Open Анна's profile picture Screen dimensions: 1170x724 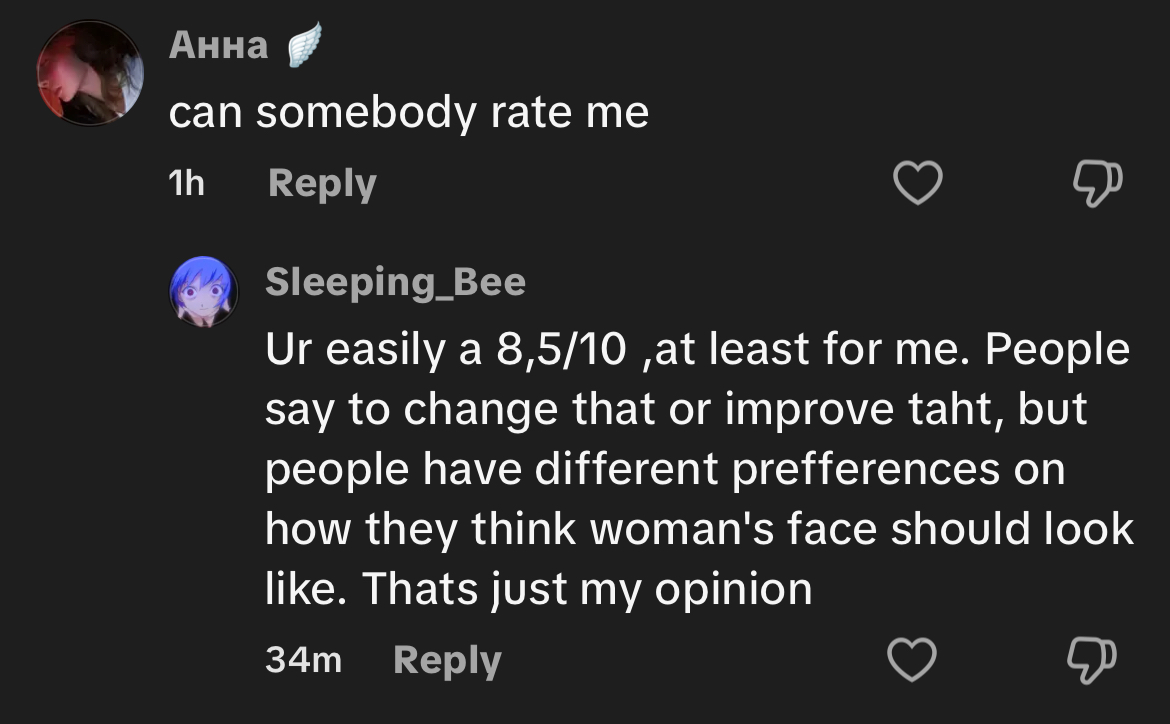pos(90,73)
